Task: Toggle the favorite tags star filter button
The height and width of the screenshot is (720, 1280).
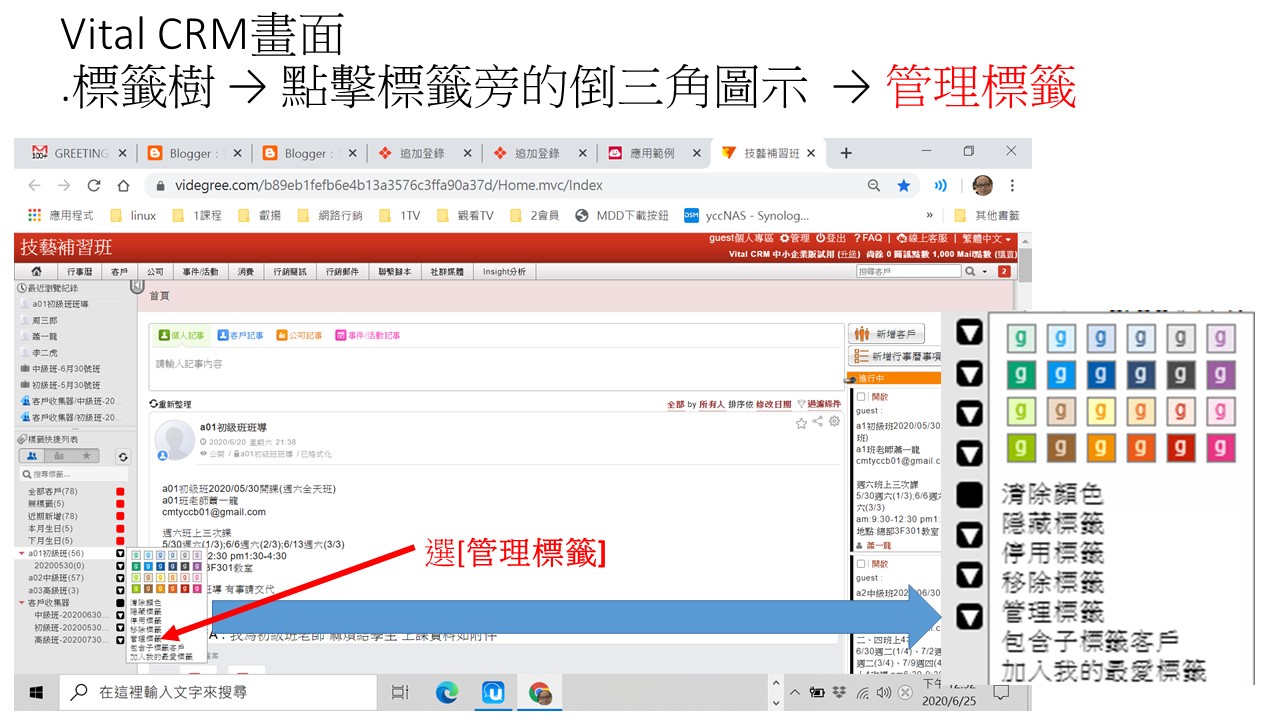Action: click(85, 456)
